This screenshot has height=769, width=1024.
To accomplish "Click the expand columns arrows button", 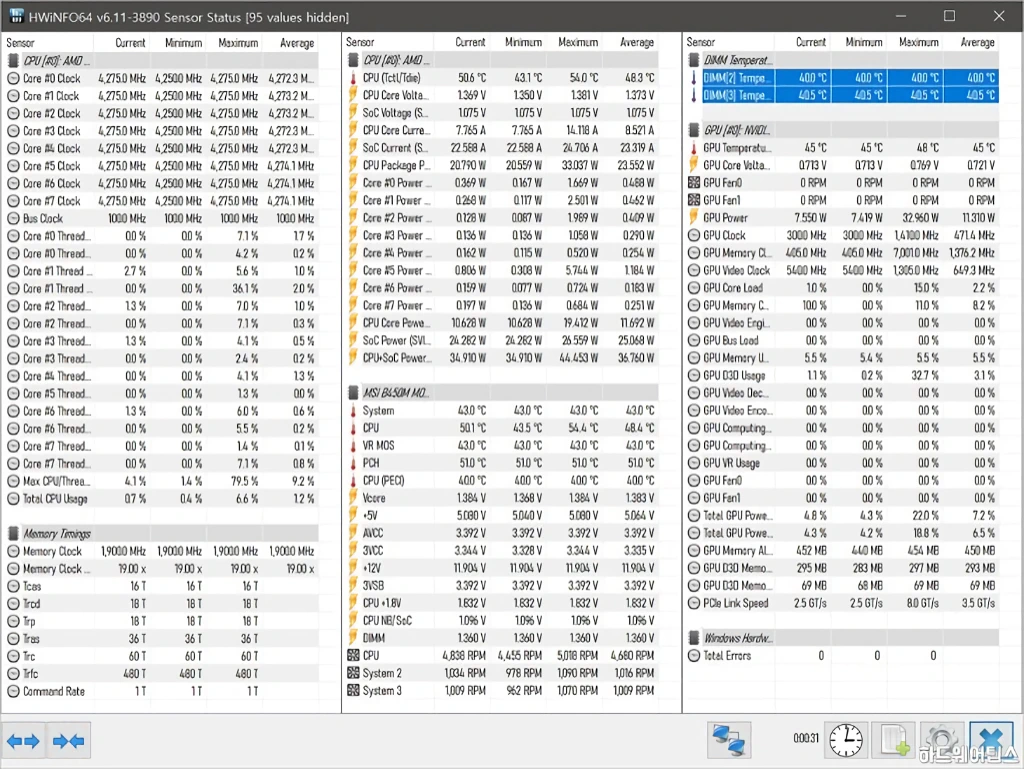I will 23,741.
